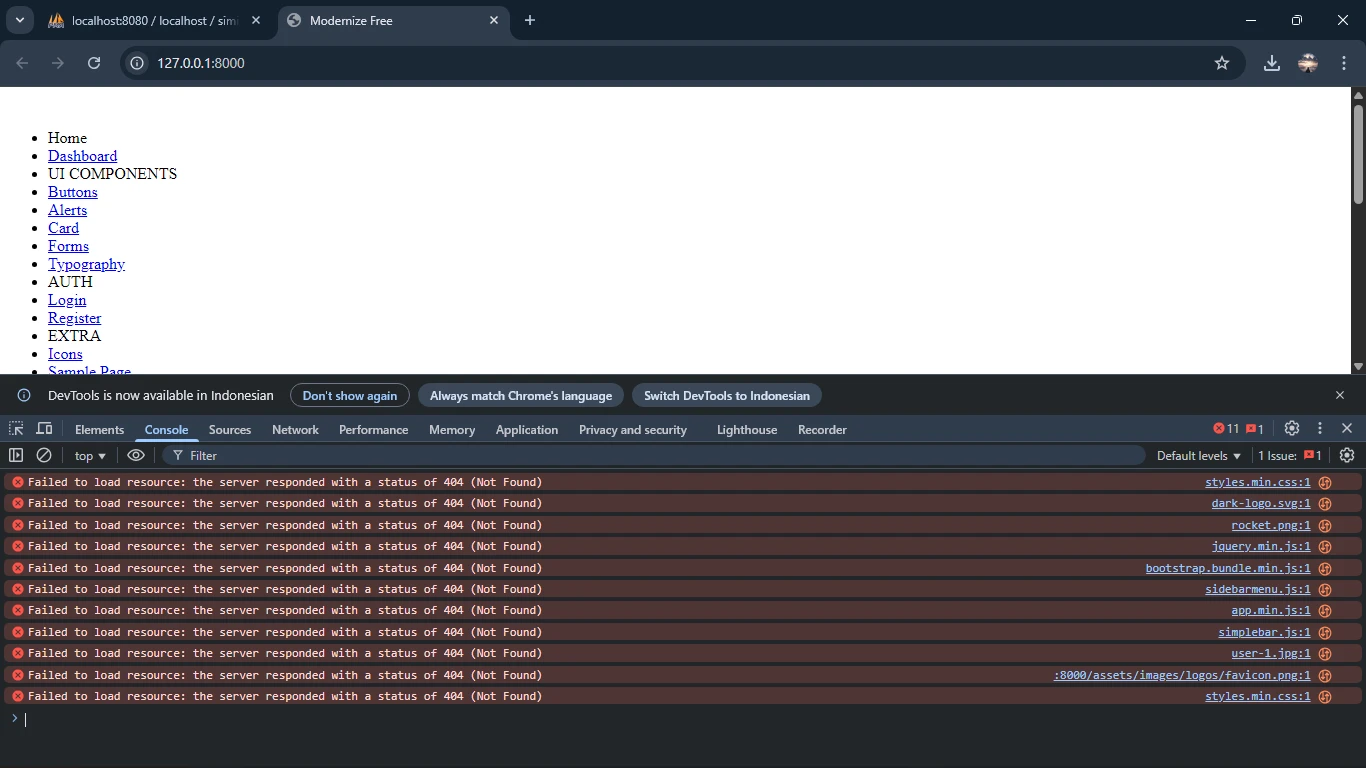
Task: Click the inspect element selector icon
Action: (x=16, y=429)
